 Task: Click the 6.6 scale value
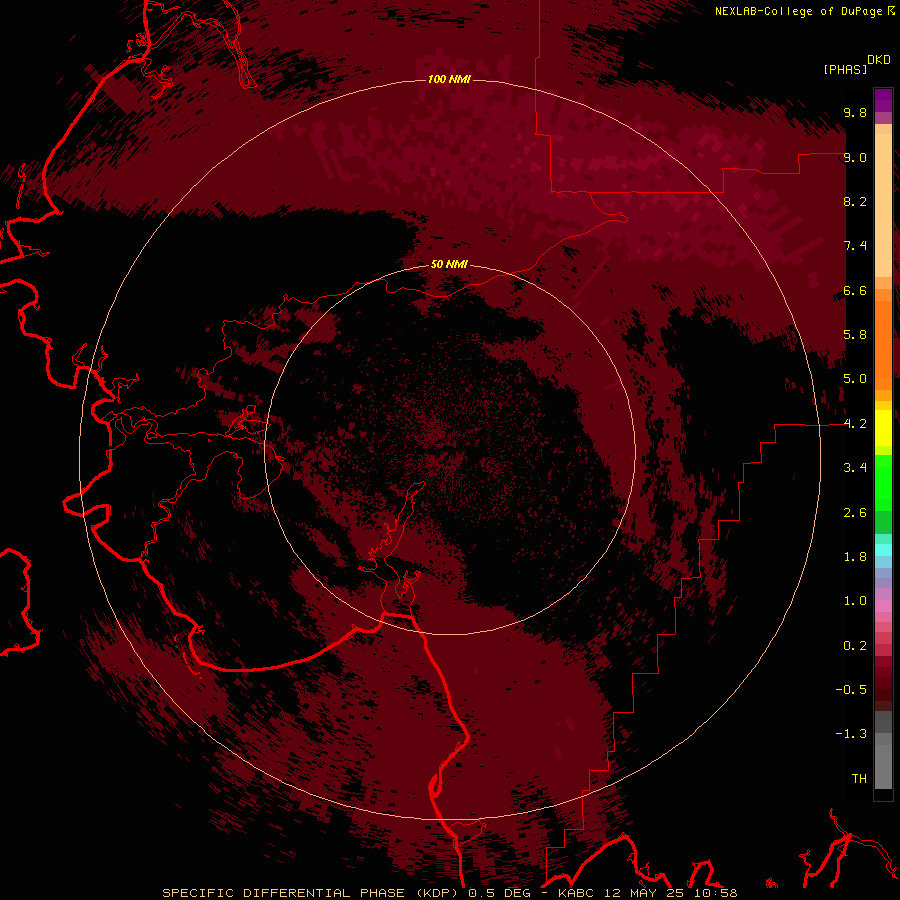(x=855, y=290)
